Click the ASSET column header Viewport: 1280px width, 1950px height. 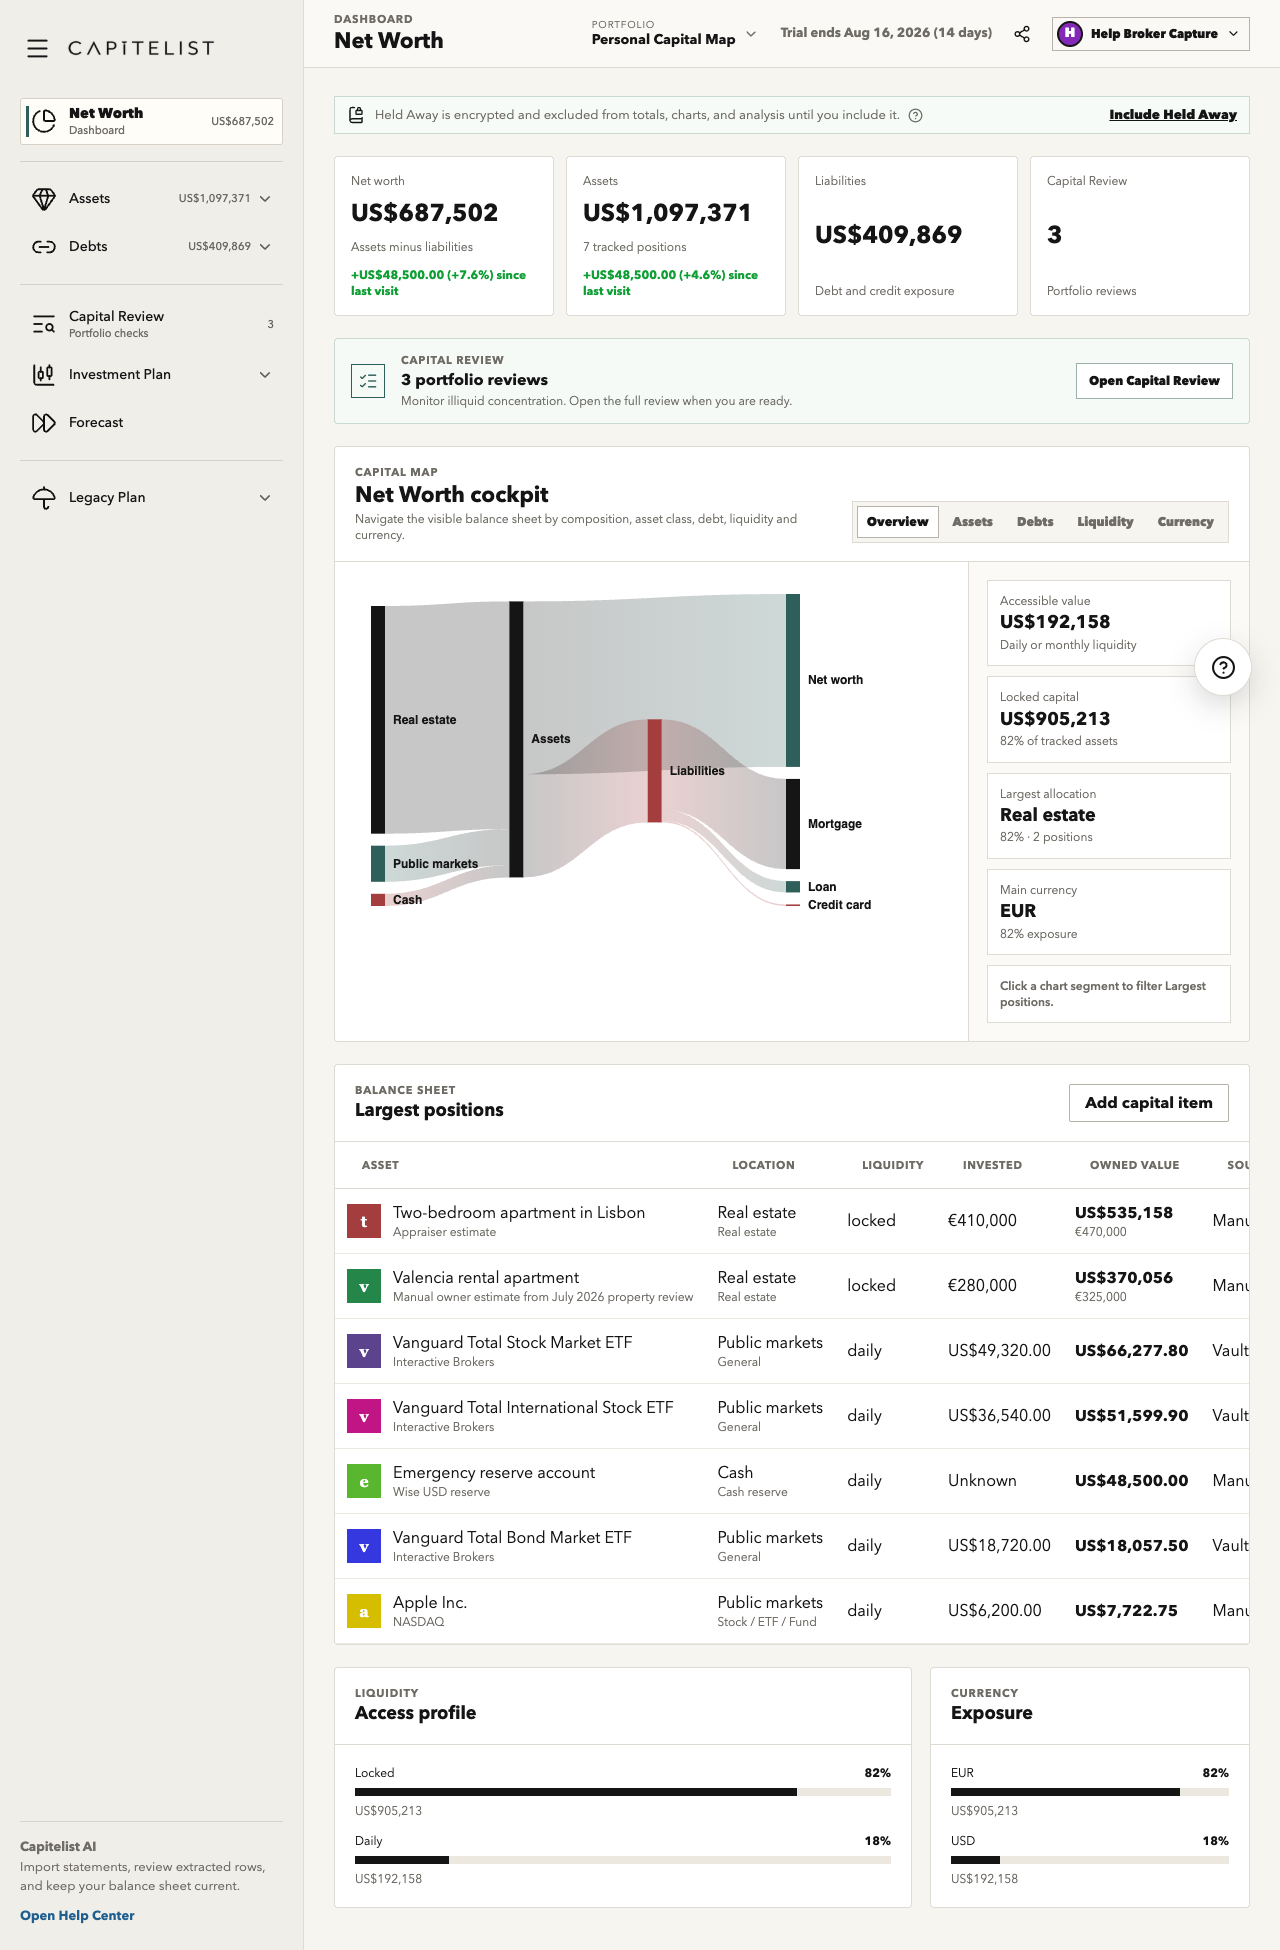tap(380, 1165)
